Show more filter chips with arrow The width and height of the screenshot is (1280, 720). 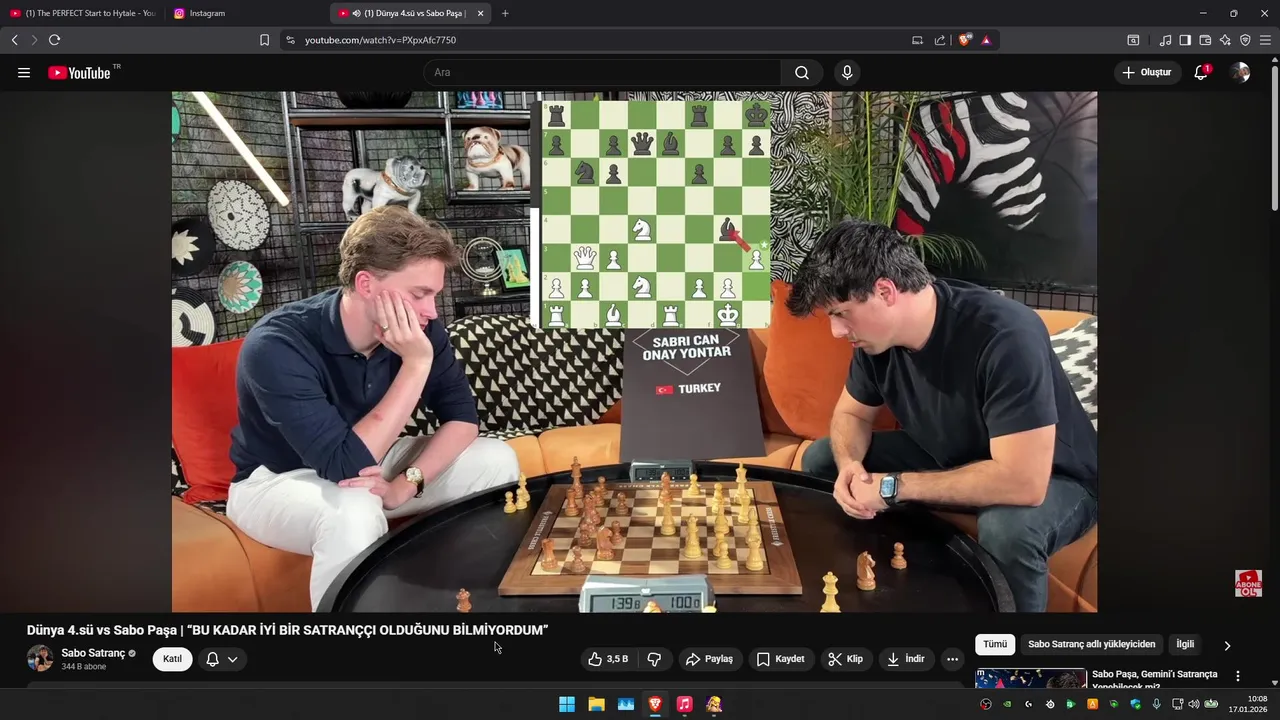pos(1227,645)
